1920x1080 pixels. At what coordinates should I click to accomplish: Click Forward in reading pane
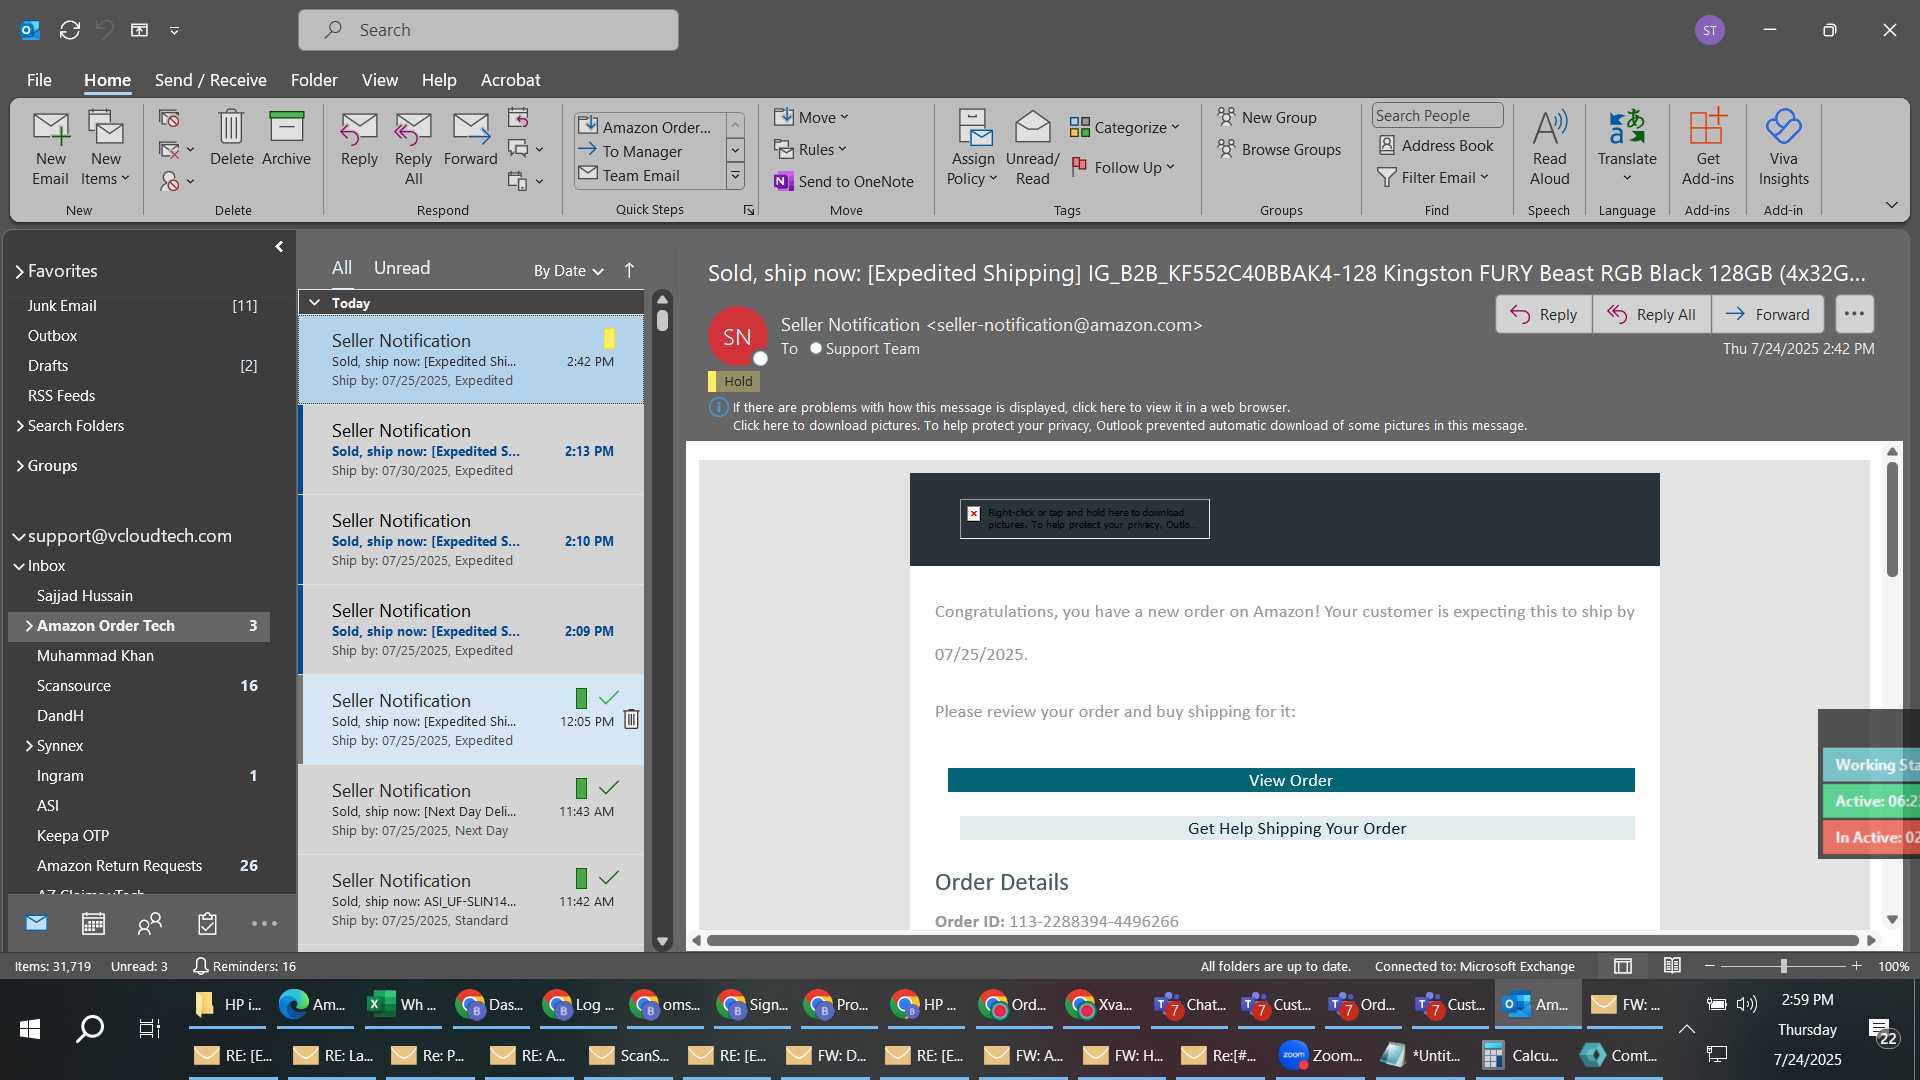click(x=1768, y=314)
